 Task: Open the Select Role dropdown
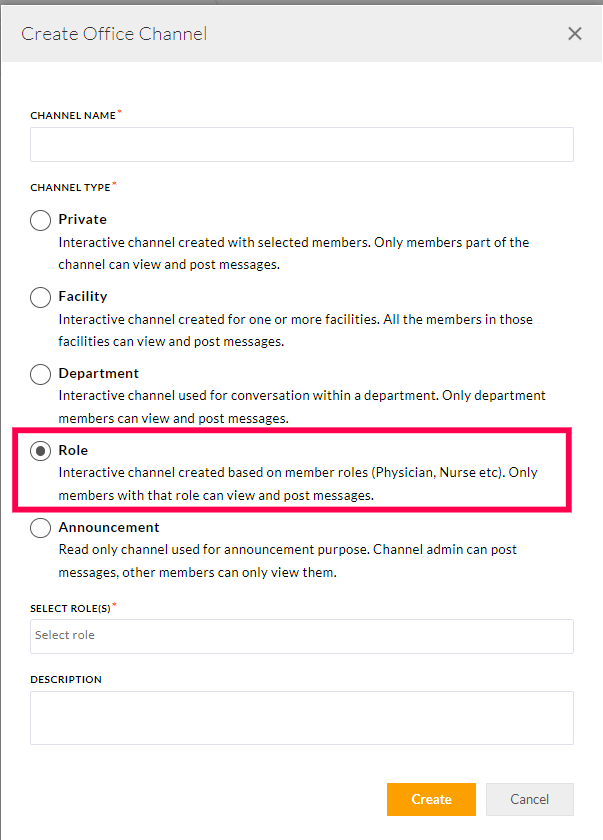[300, 636]
